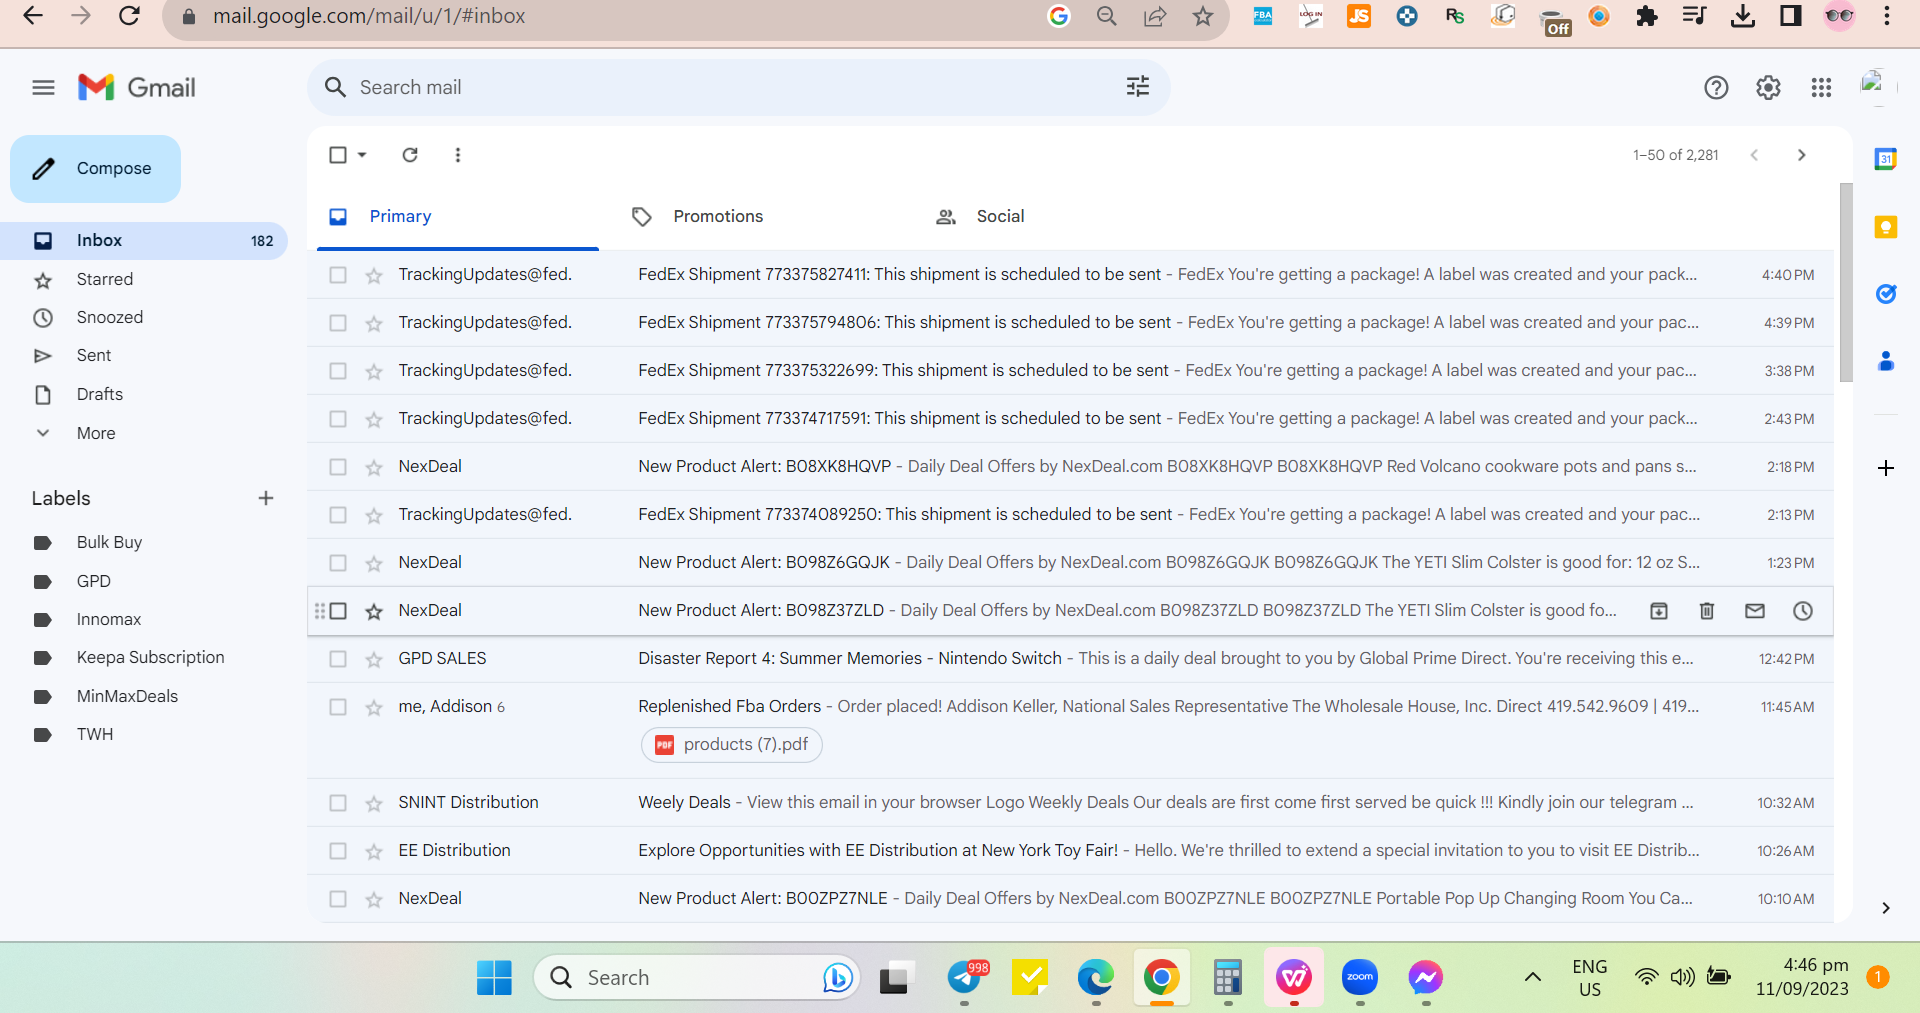Refresh the inbox

coord(410,155)
